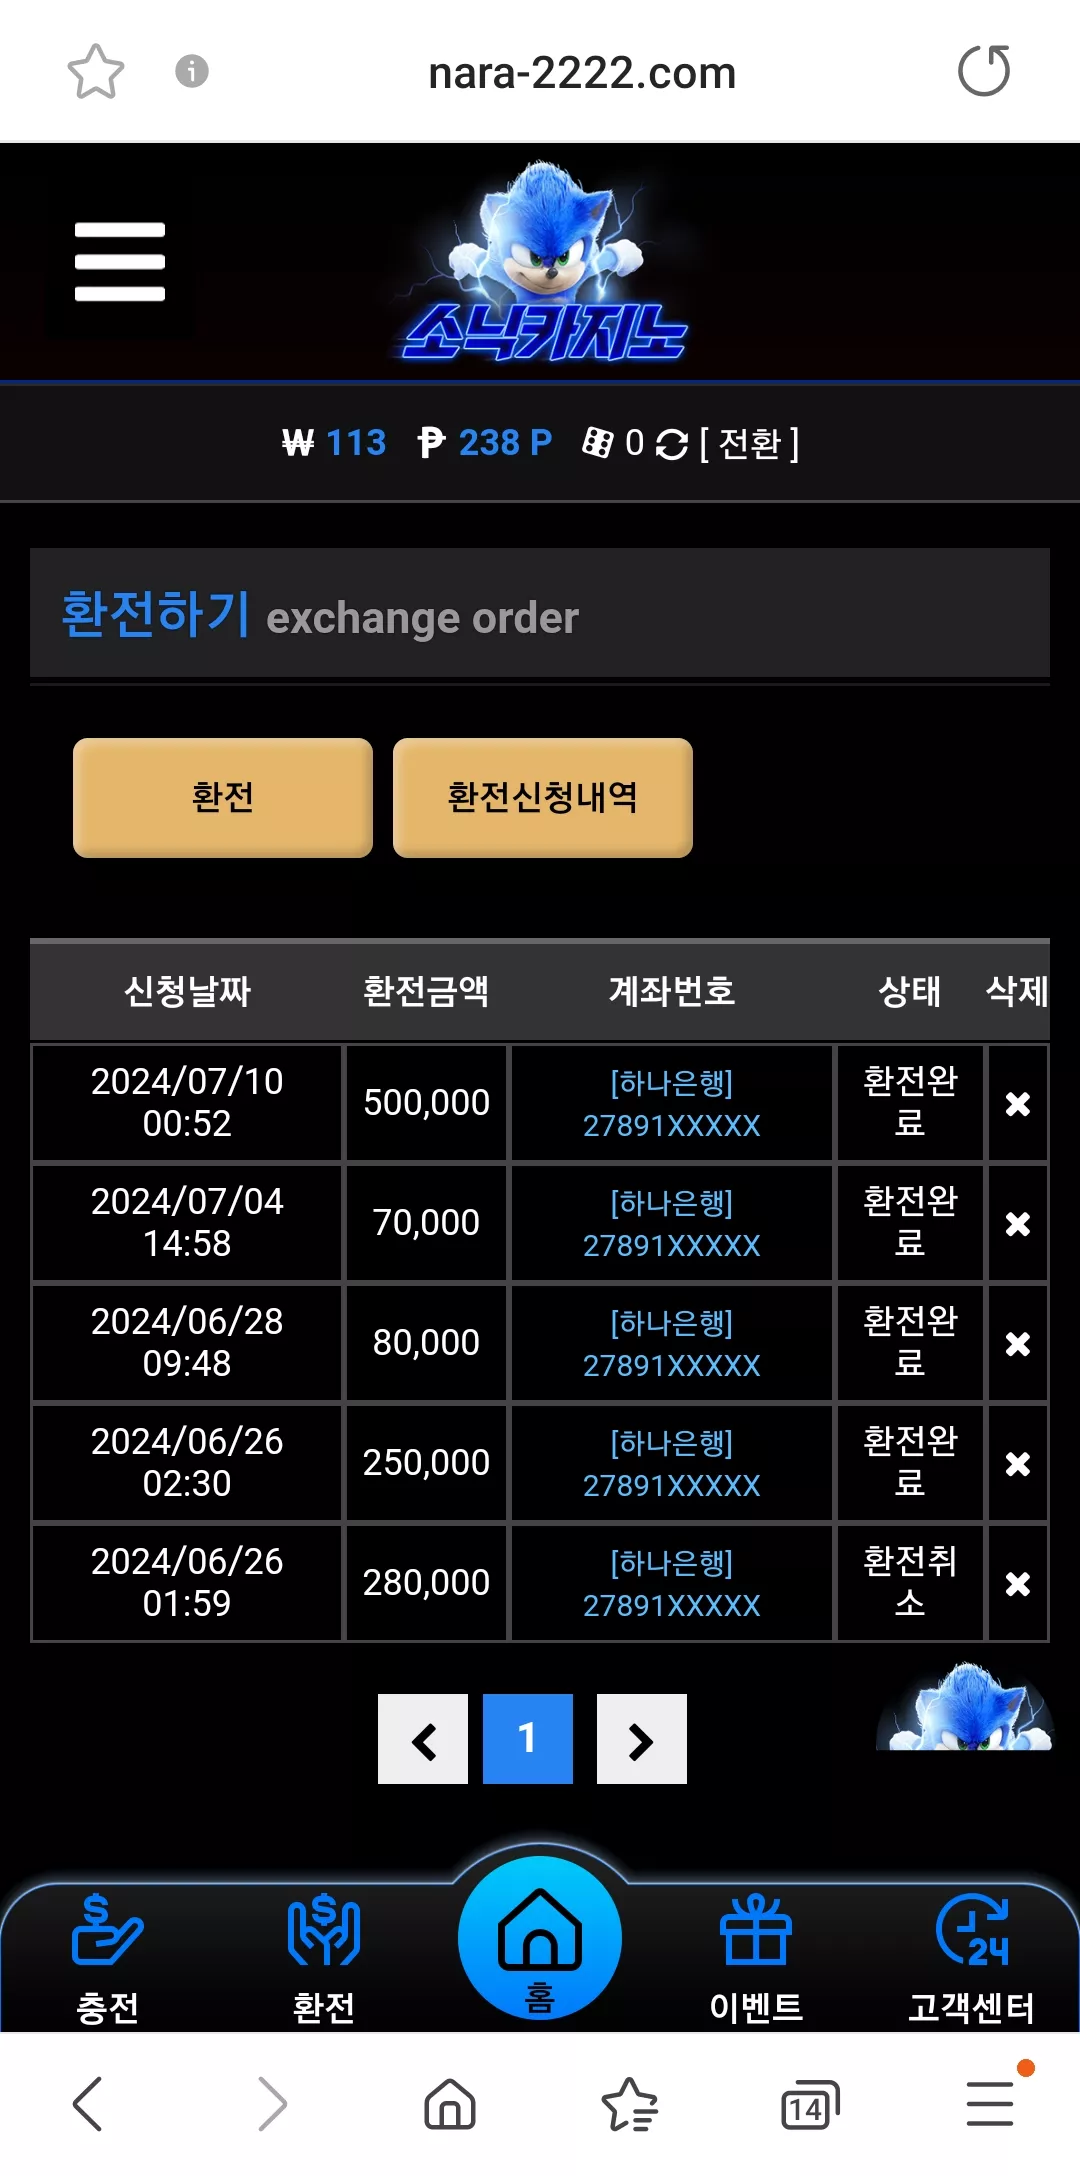This screenshot has height=2176, width=1080.
Task: Tap the Sonic casino logo
Action: [545, 262]
